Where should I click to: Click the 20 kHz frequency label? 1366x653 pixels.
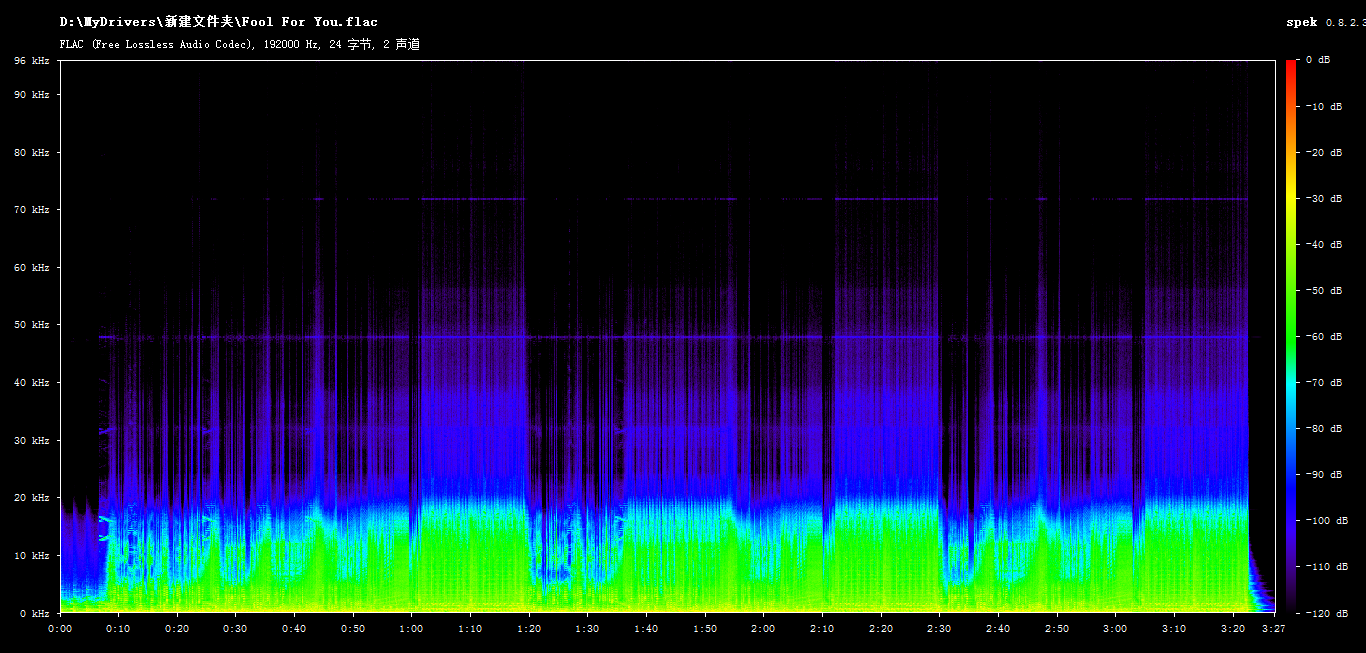pyautogui.click(x=32, y=498)
